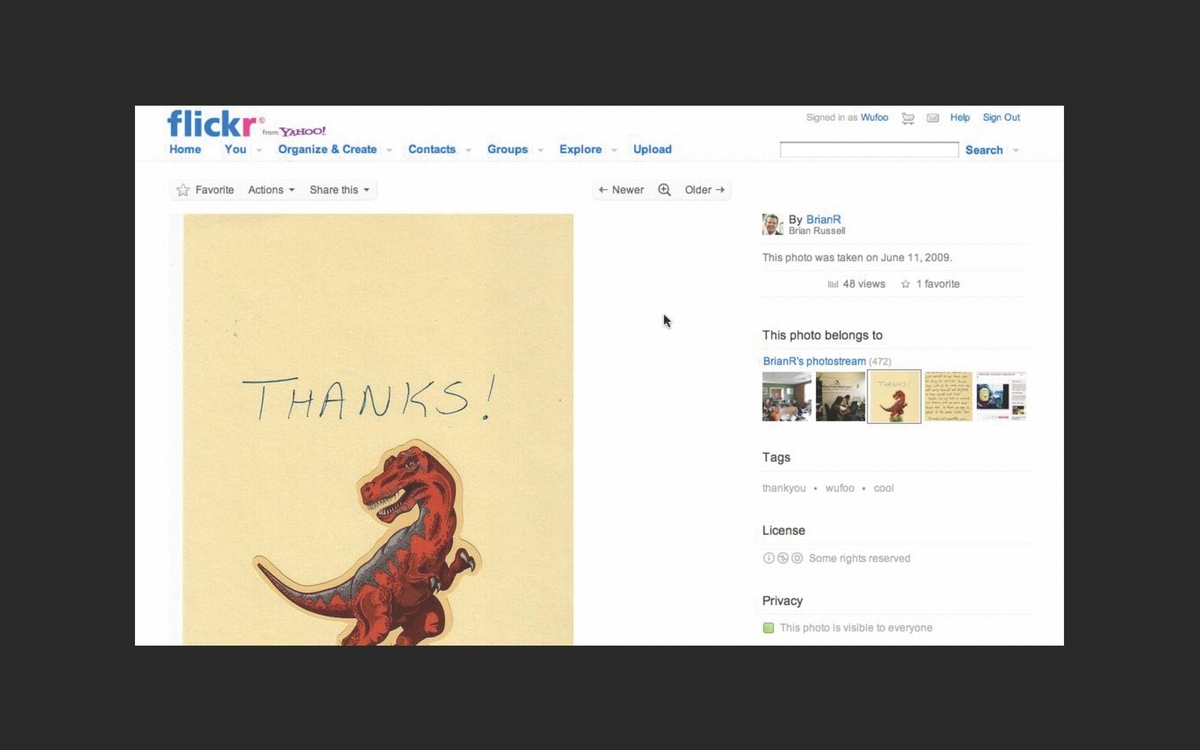Click the Newer photo button
The height and width of the screenshot is (750, 1200).
pos(621,190)
